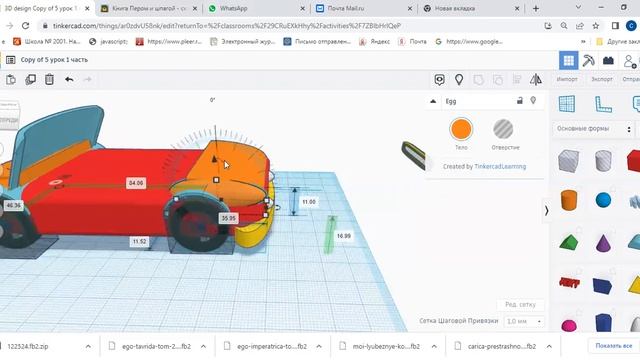
Task: Open options for ego-tavrida-tom-2 download
Action: pyautogui.click(x=203, y=347)
